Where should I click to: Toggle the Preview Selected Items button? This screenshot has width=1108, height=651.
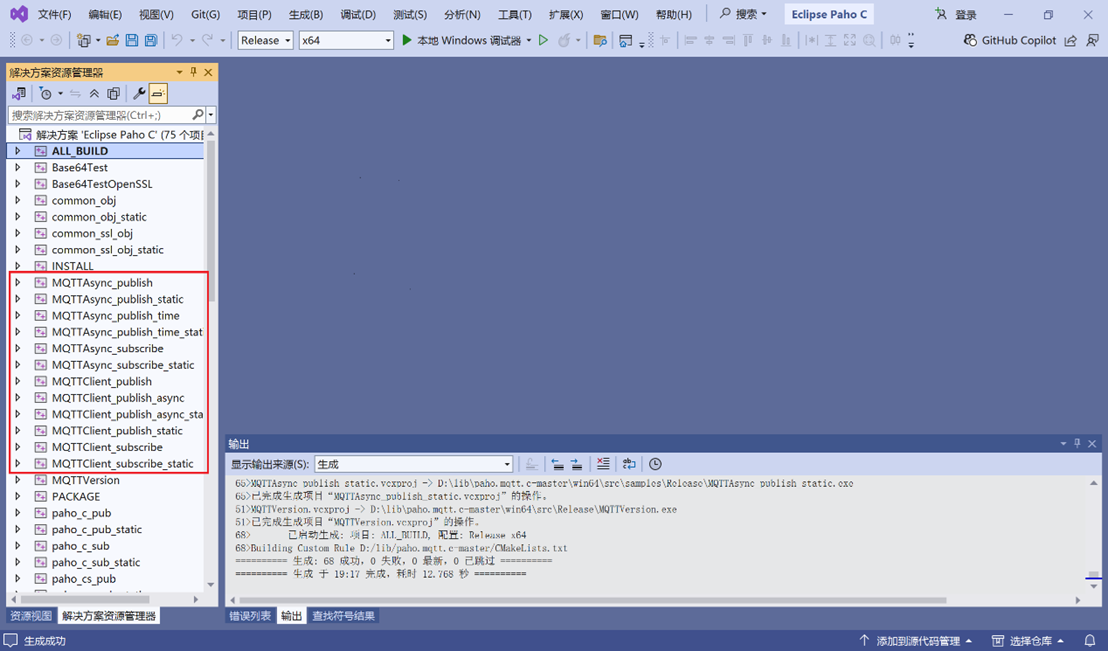158,93
